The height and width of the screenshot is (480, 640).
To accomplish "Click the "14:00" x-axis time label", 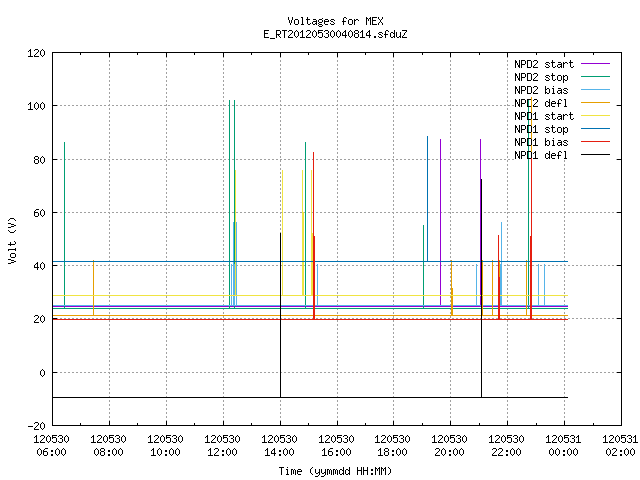I will 279,453.
